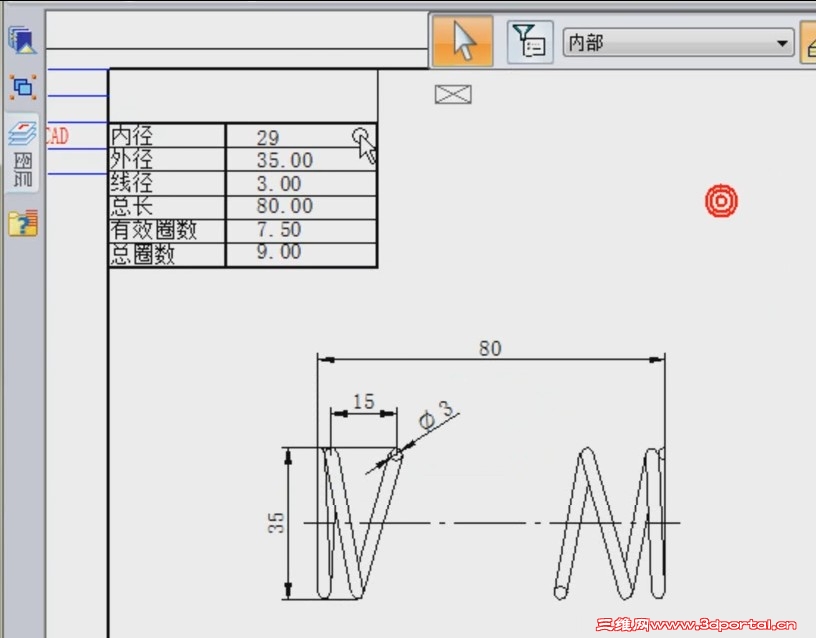Screen dimensions: 816x638
Task: Click the red CAD text in title block
Action: tap(57, 136)
